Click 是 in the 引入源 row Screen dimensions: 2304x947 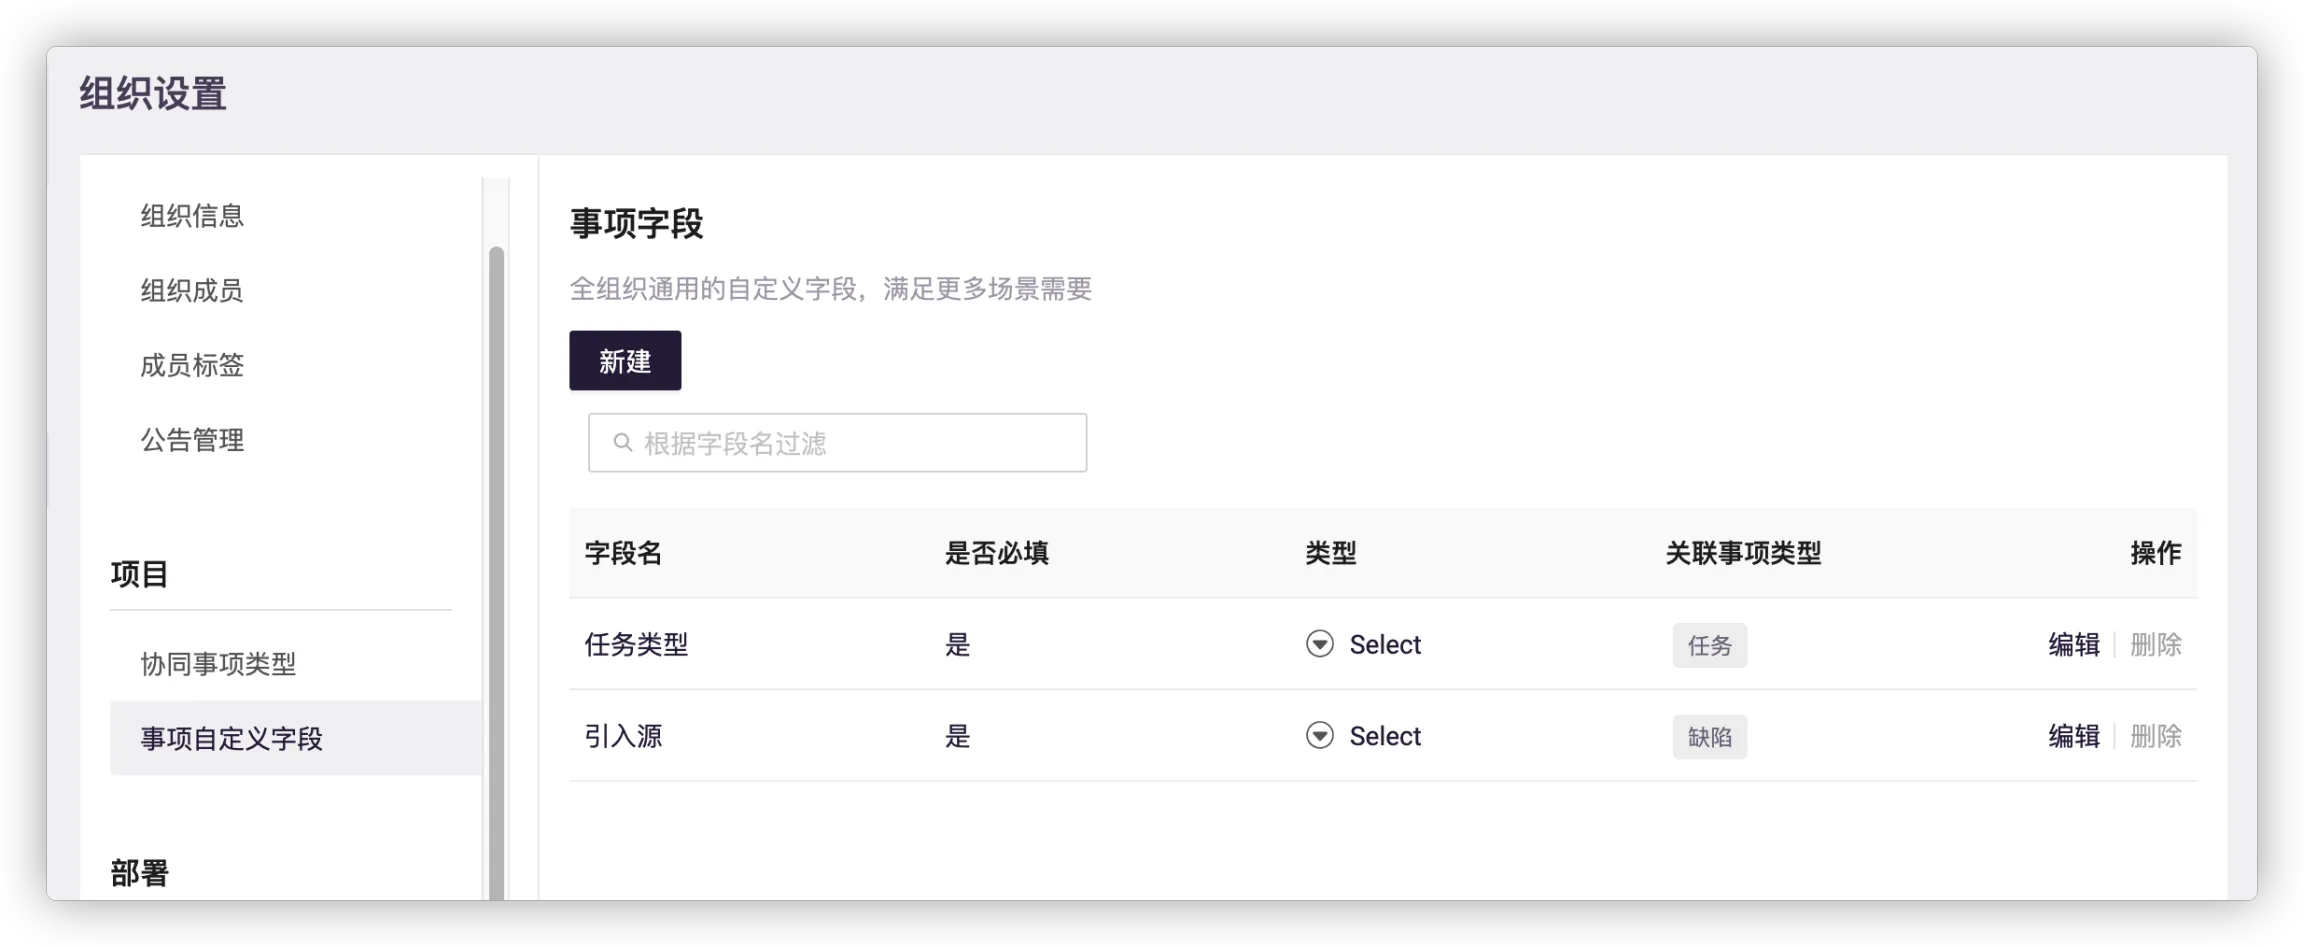pos(957,737)
